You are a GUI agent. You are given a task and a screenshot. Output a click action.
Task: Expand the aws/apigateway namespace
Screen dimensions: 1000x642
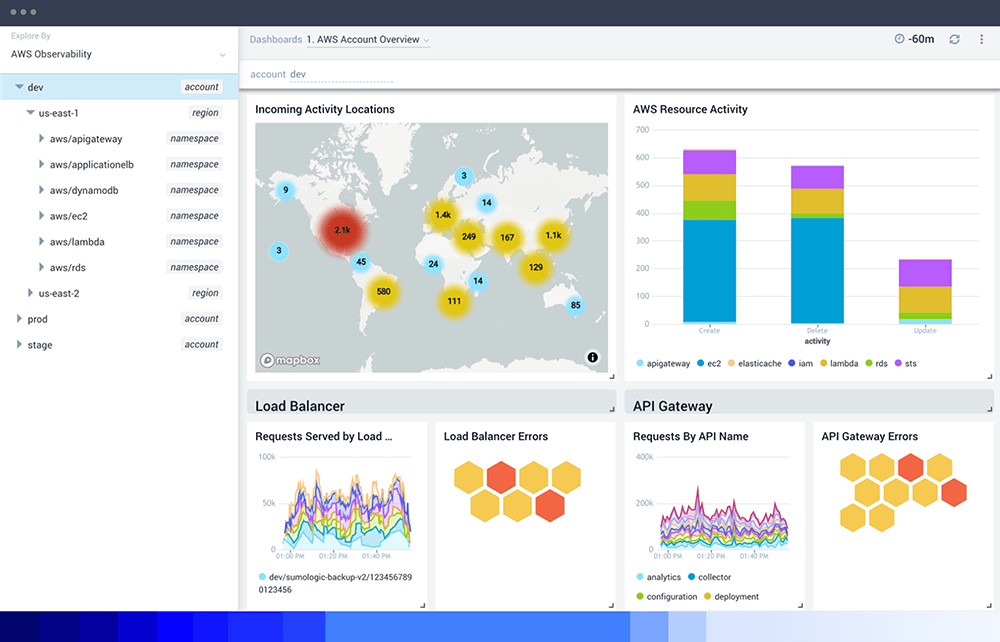pyautogui.click(x=41, y=138)
